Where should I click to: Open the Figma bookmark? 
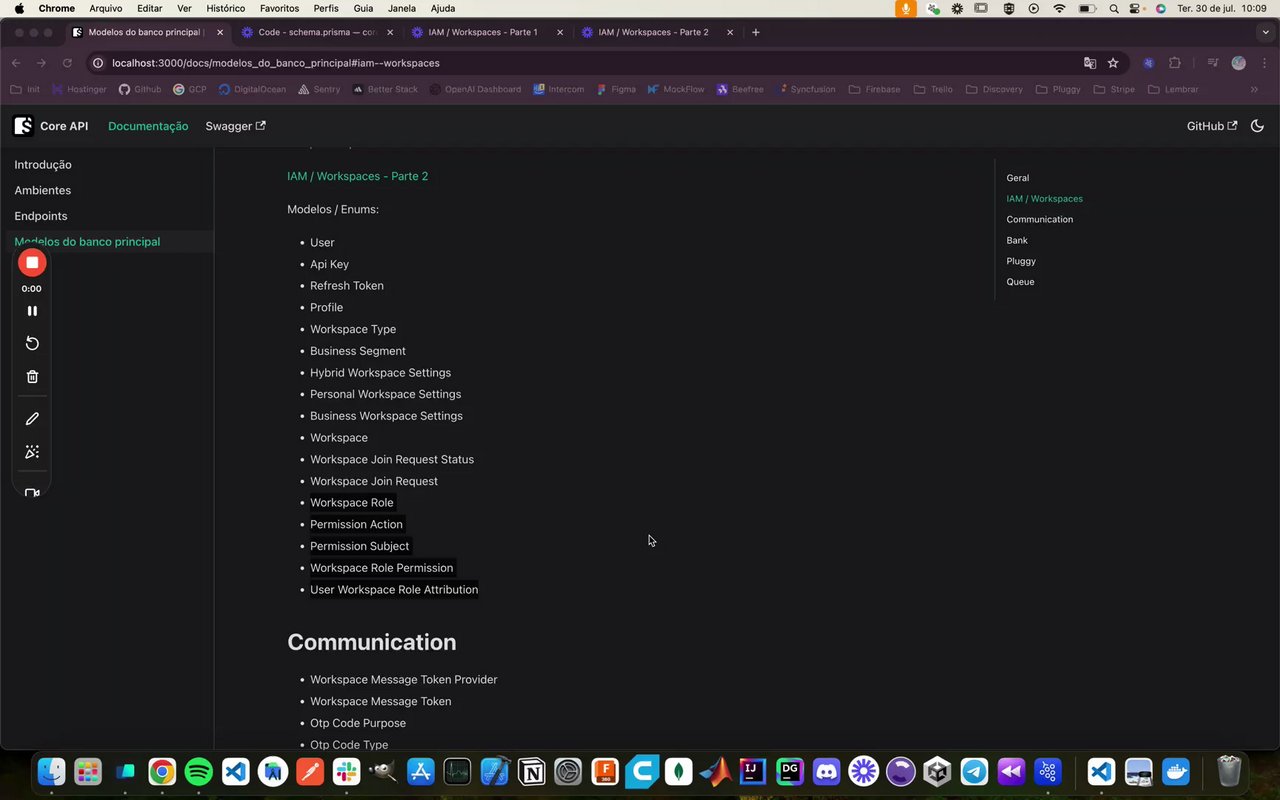(615, 89)
